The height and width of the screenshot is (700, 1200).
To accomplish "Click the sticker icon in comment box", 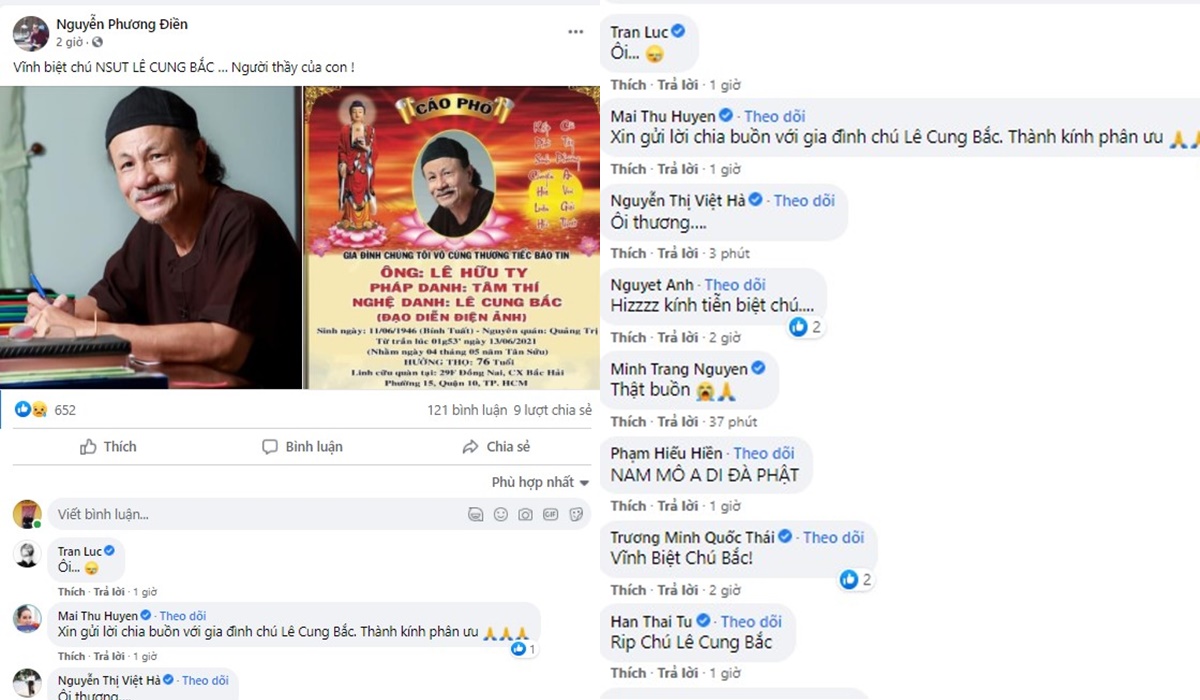I will click(576, 515).
